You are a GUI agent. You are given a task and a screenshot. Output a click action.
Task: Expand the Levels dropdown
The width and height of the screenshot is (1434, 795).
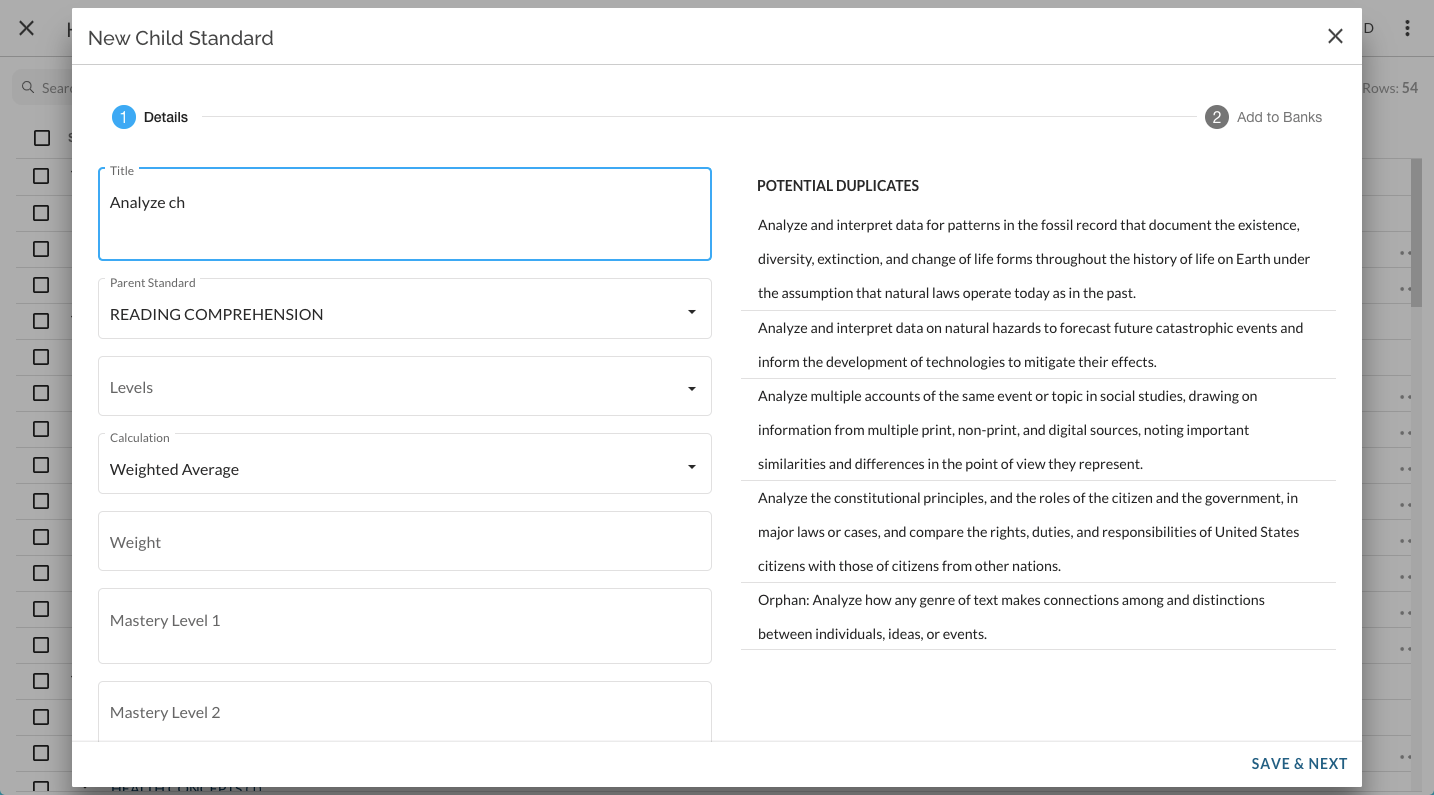[405, 386]
